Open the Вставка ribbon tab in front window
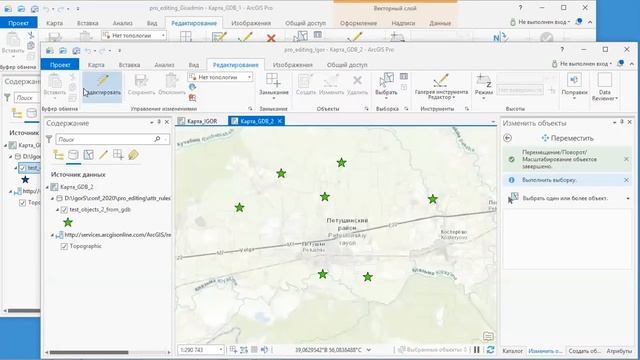Viewport: 640px width, 360px height. (x=129, y=64)
